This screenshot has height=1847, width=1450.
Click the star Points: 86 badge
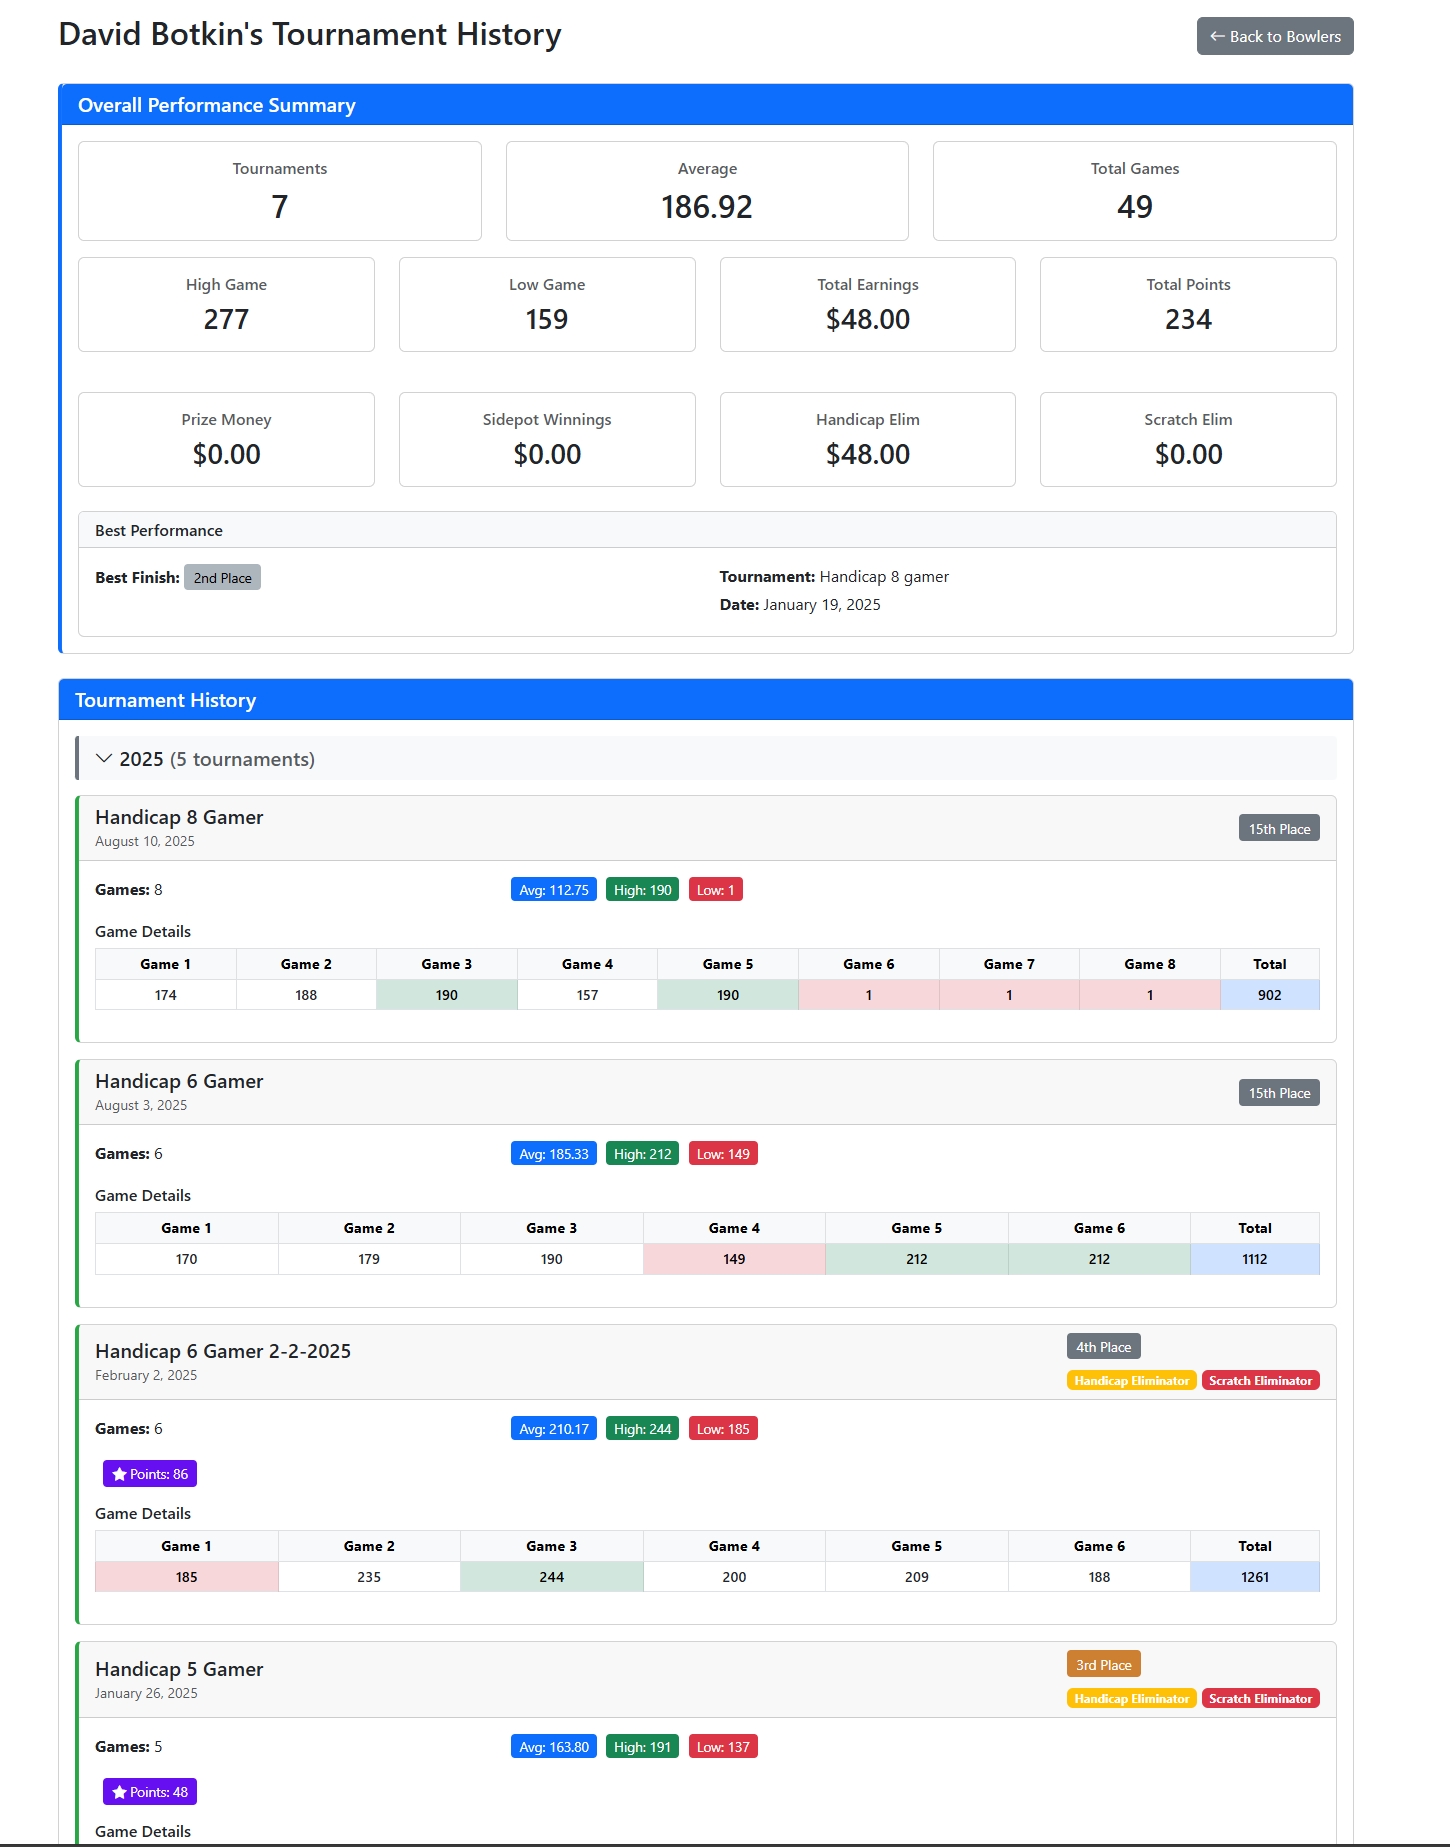coord(150,1474)
